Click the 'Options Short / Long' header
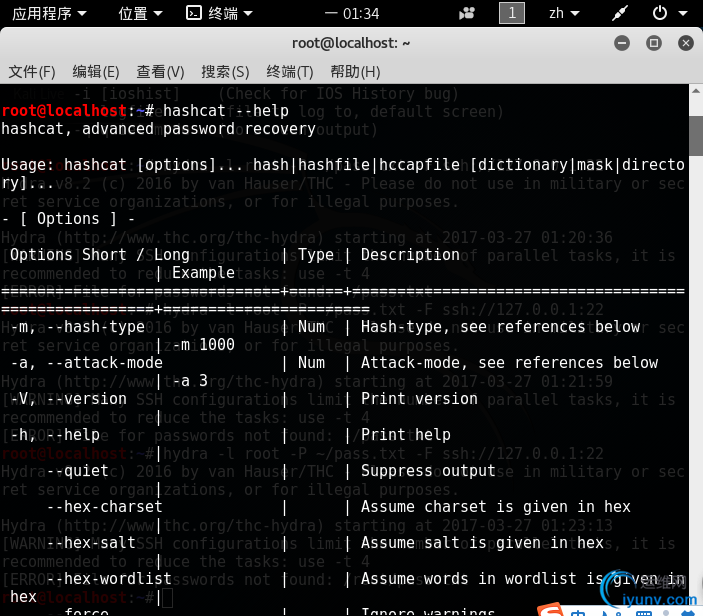This screenshot has height=616, width=703. point(100,255)
